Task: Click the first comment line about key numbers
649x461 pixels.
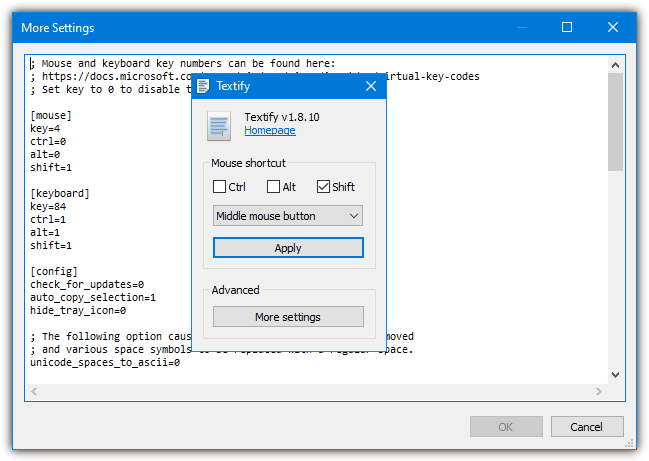Action: point(183,64)
